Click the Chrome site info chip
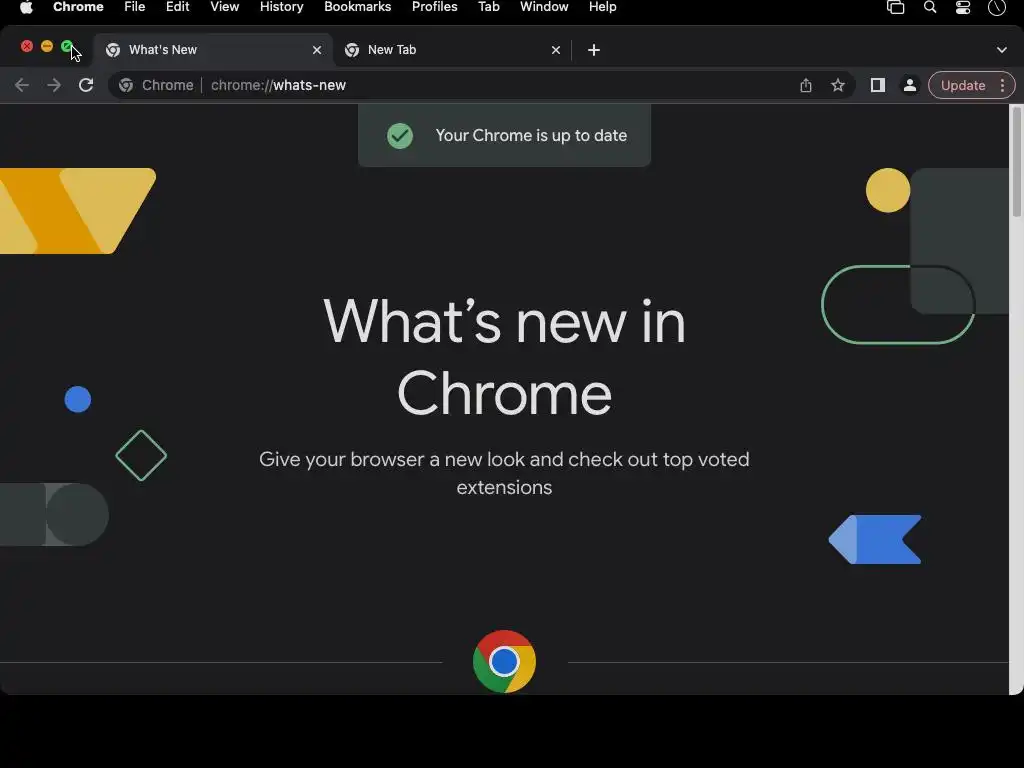 [x=157, y=85]
